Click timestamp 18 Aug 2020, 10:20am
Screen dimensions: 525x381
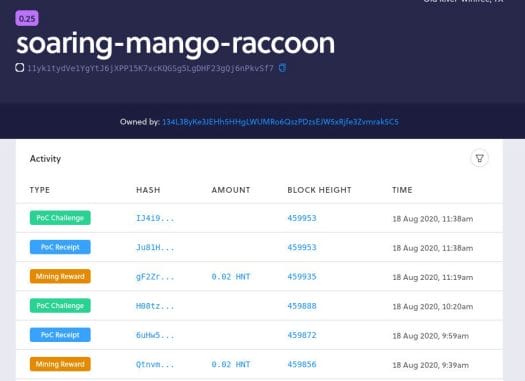click(x=433, y=306)
